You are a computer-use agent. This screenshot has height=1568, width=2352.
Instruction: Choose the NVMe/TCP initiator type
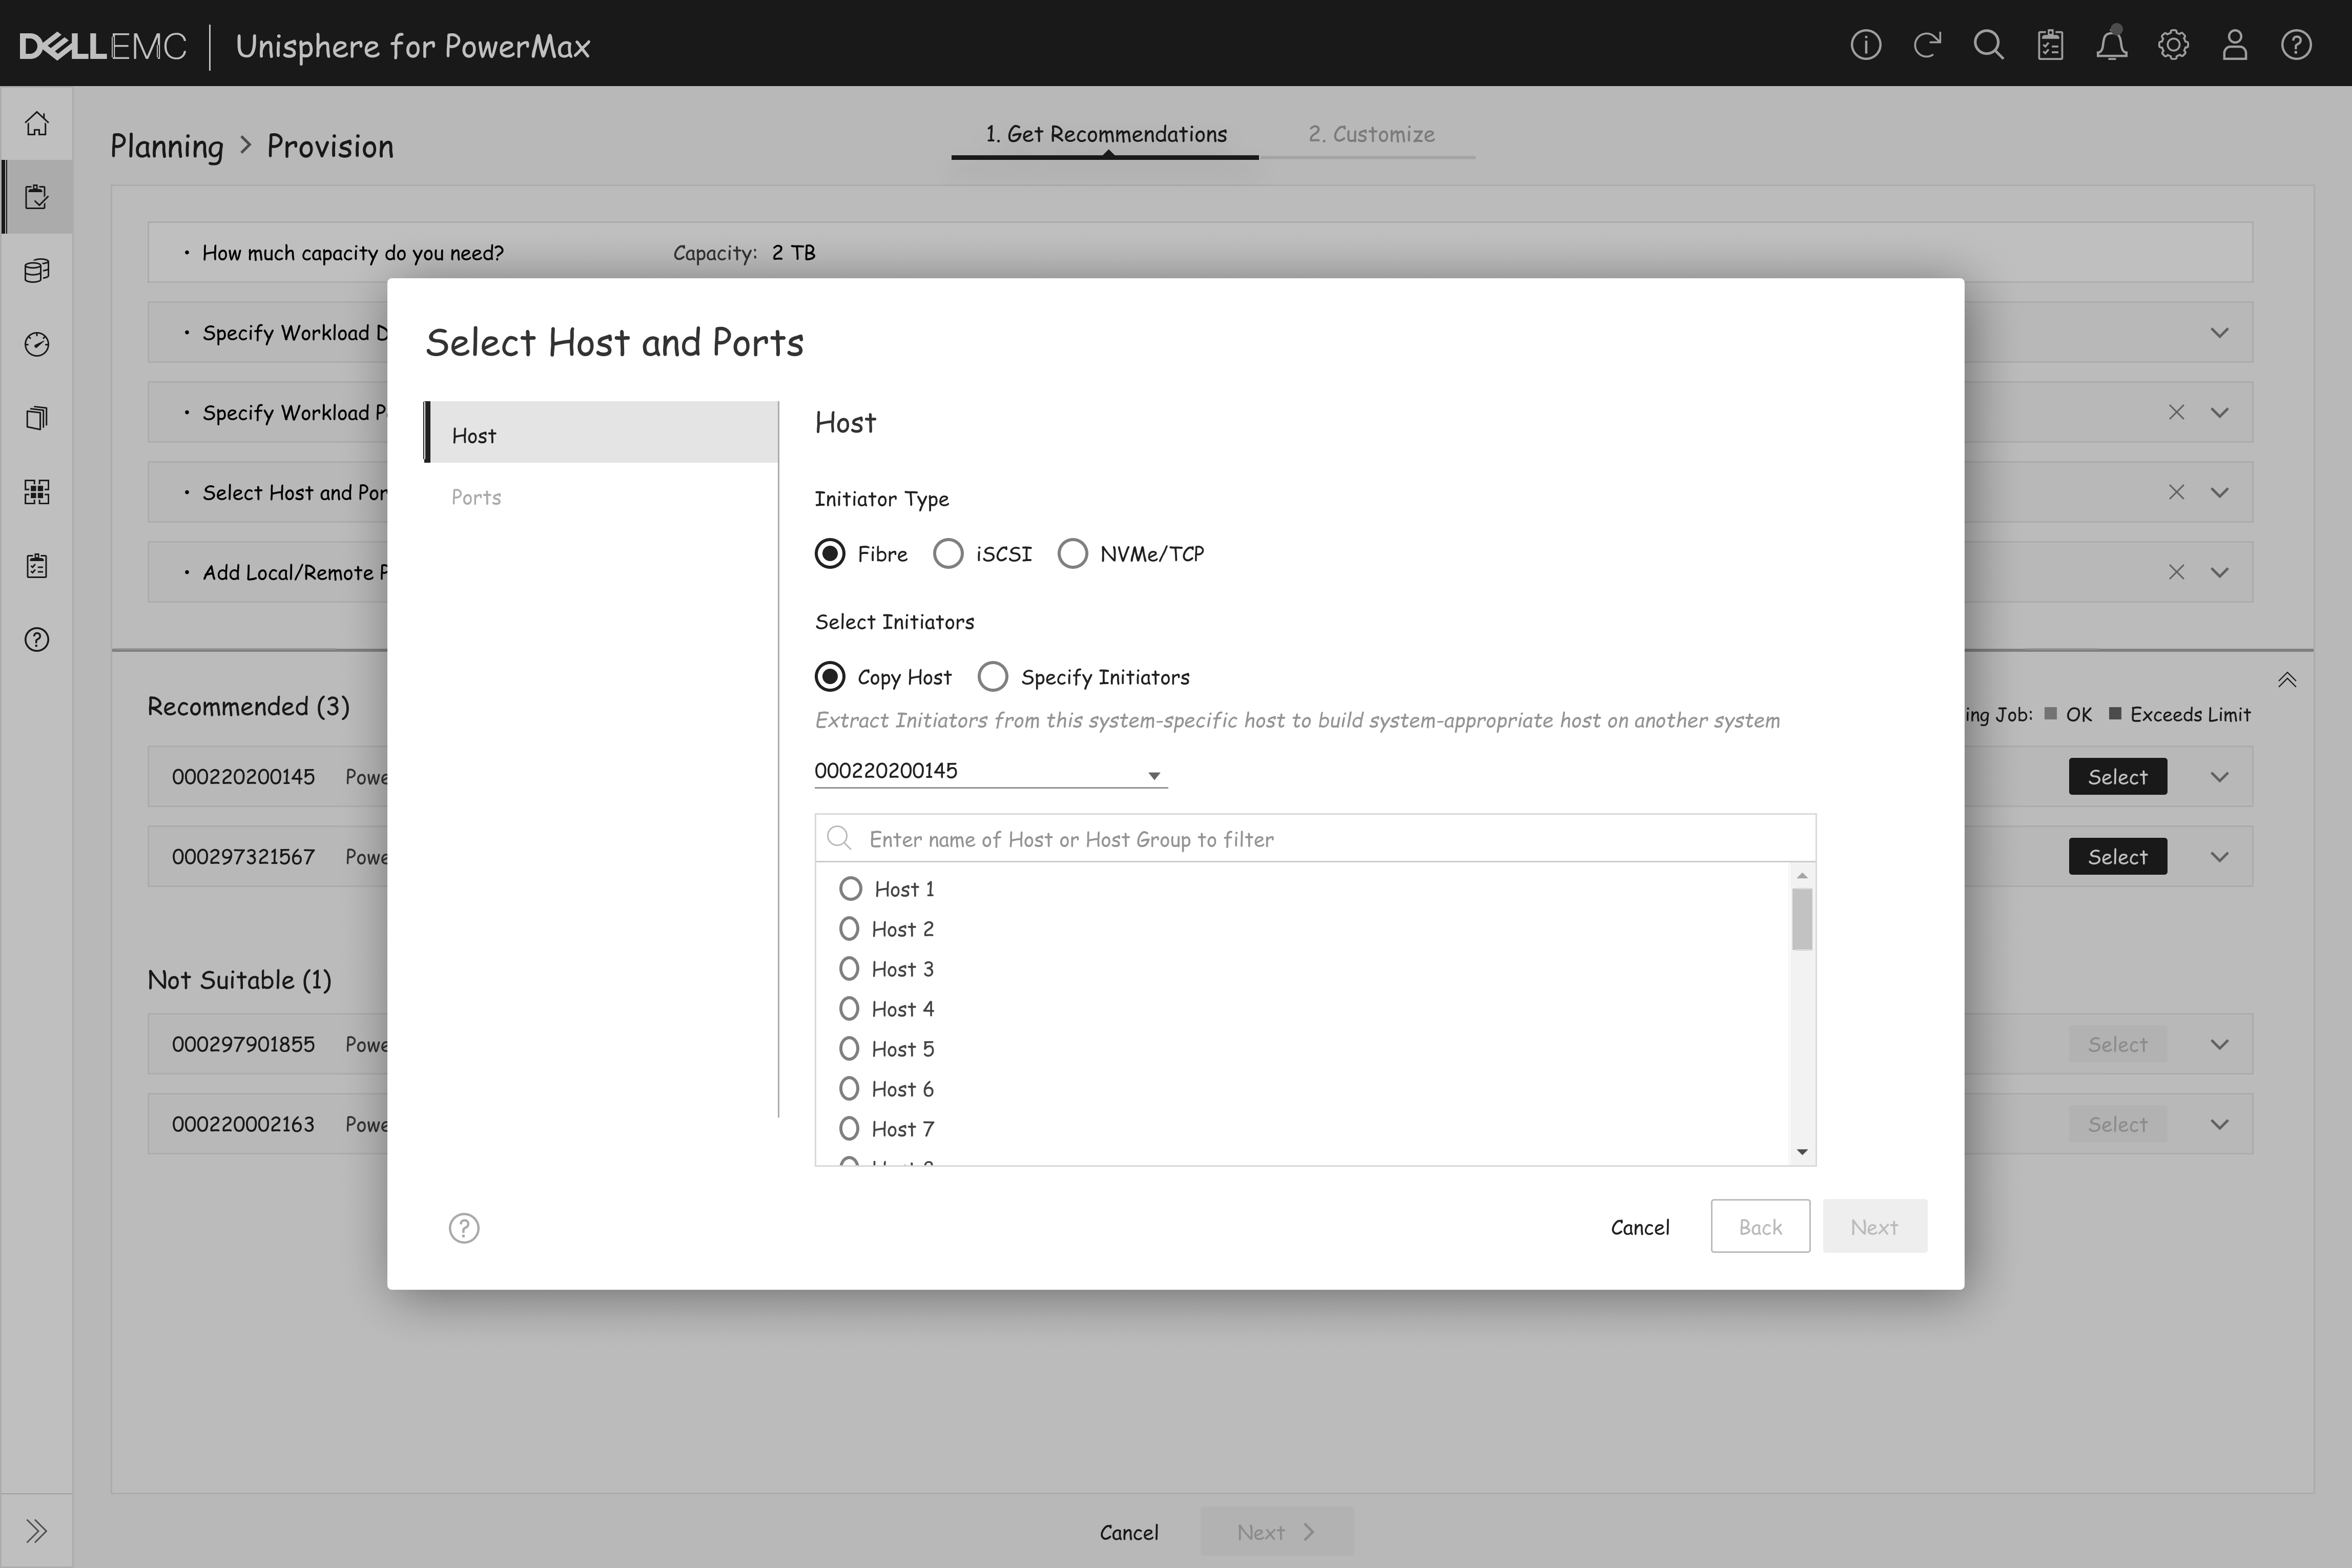[1073, 554]
